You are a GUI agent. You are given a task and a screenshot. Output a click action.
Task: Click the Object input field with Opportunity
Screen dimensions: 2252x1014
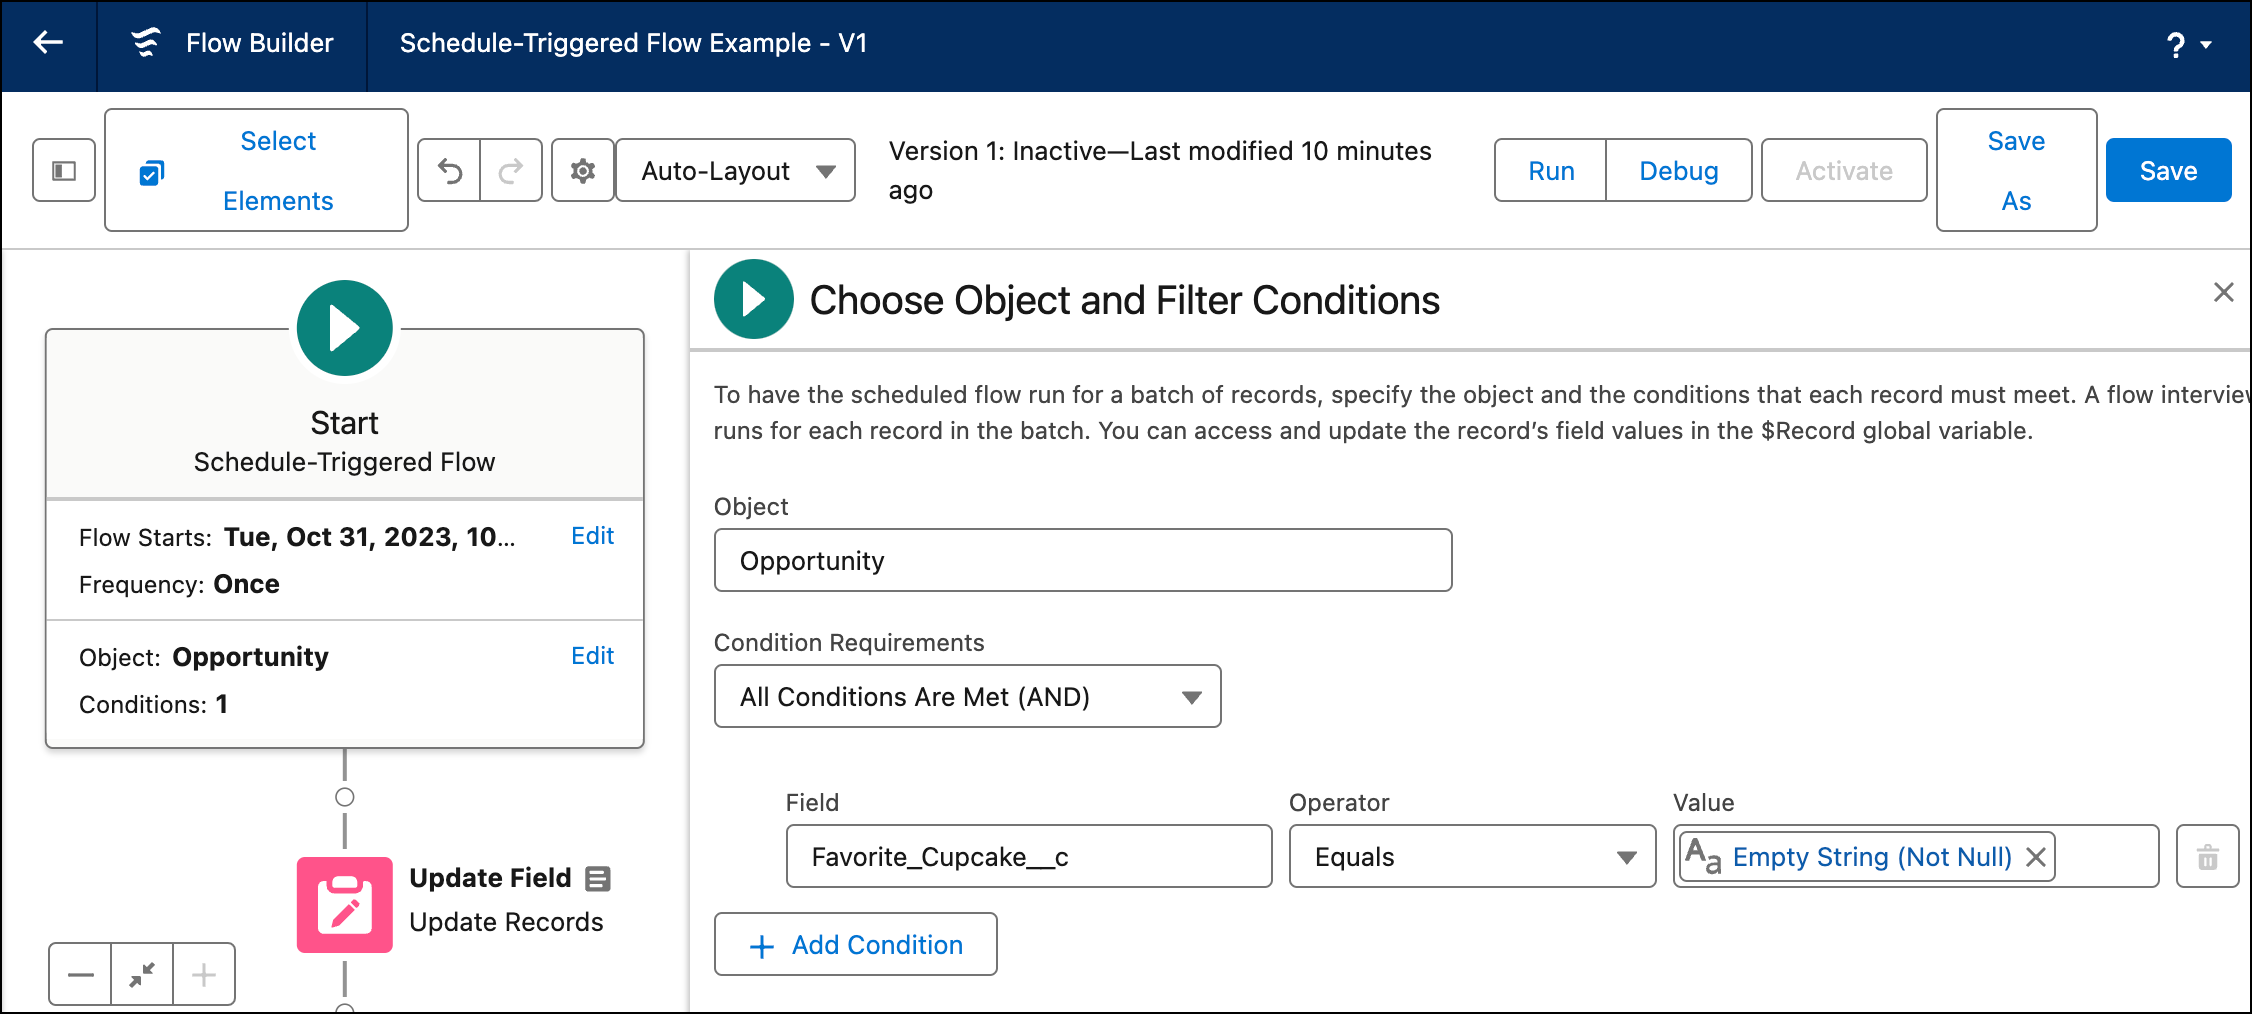pos(1083,560)
